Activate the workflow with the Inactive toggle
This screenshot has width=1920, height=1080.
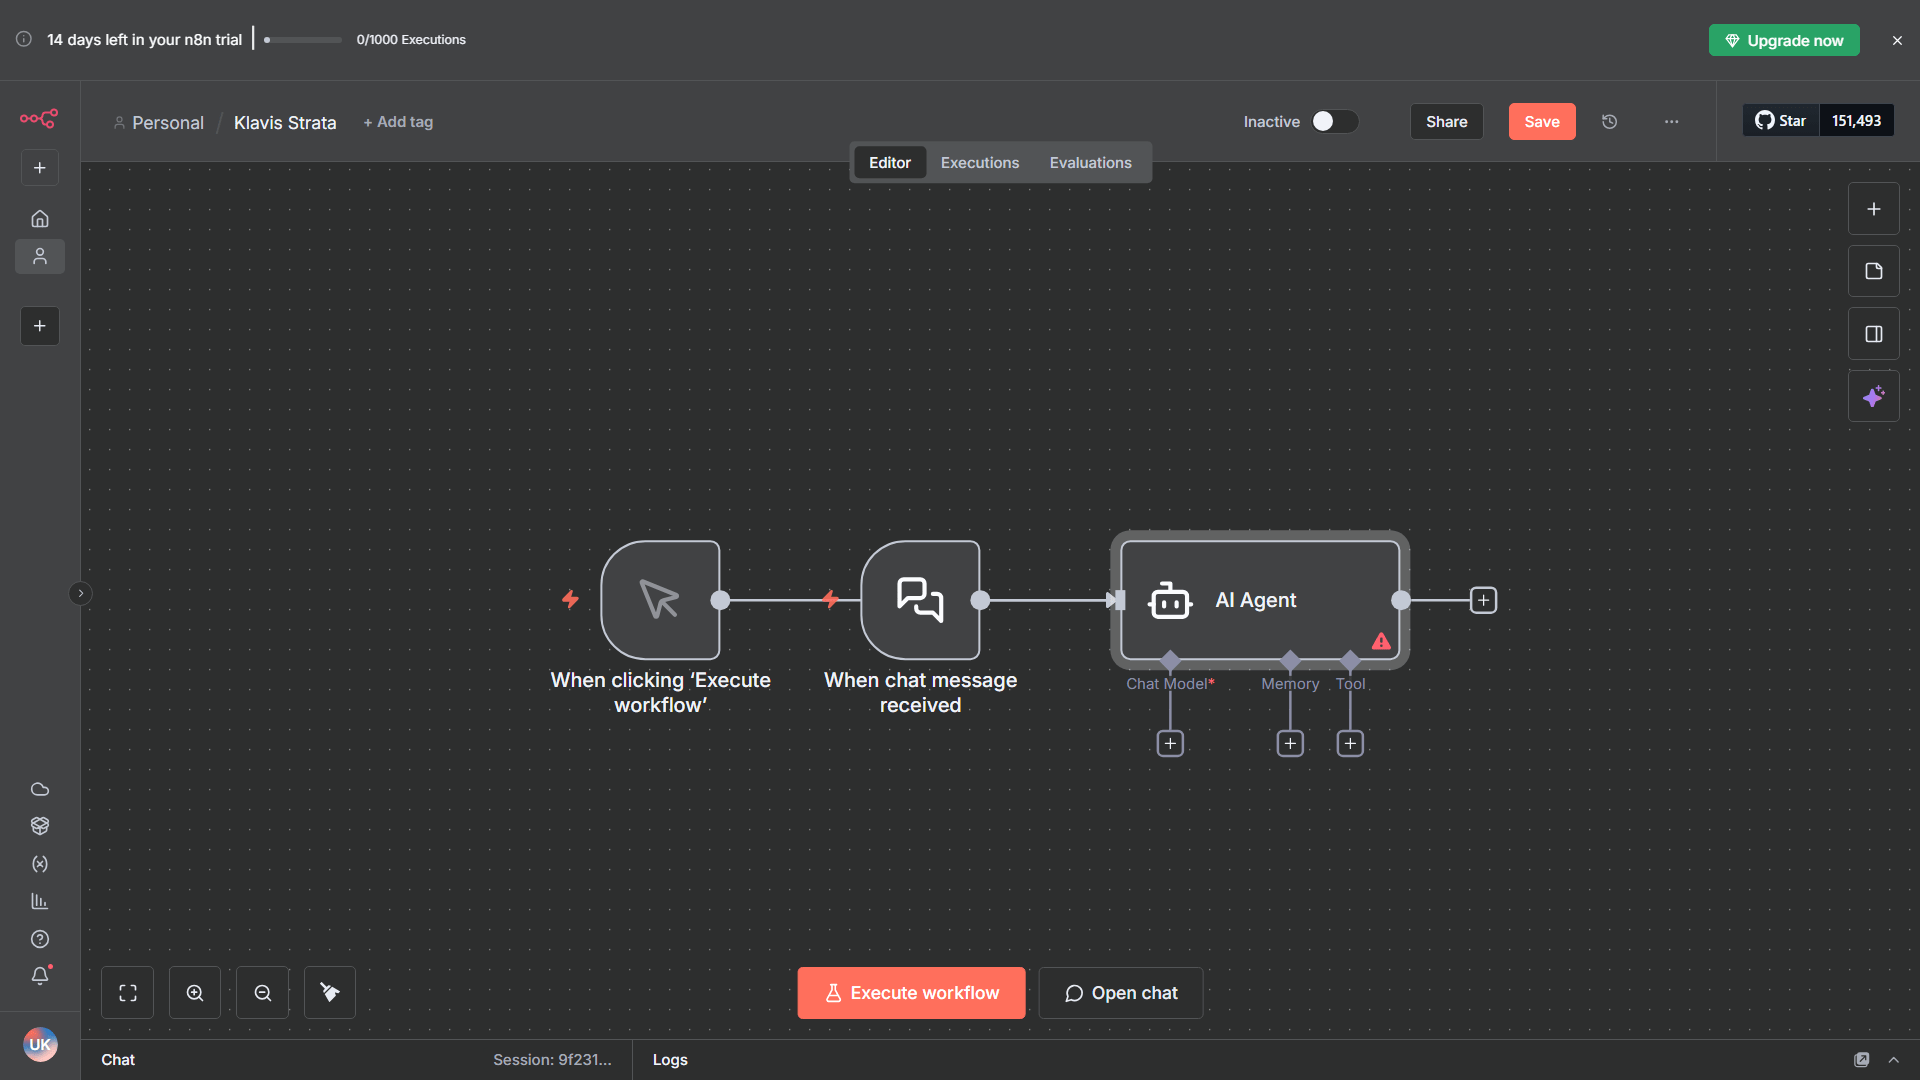1334,121
